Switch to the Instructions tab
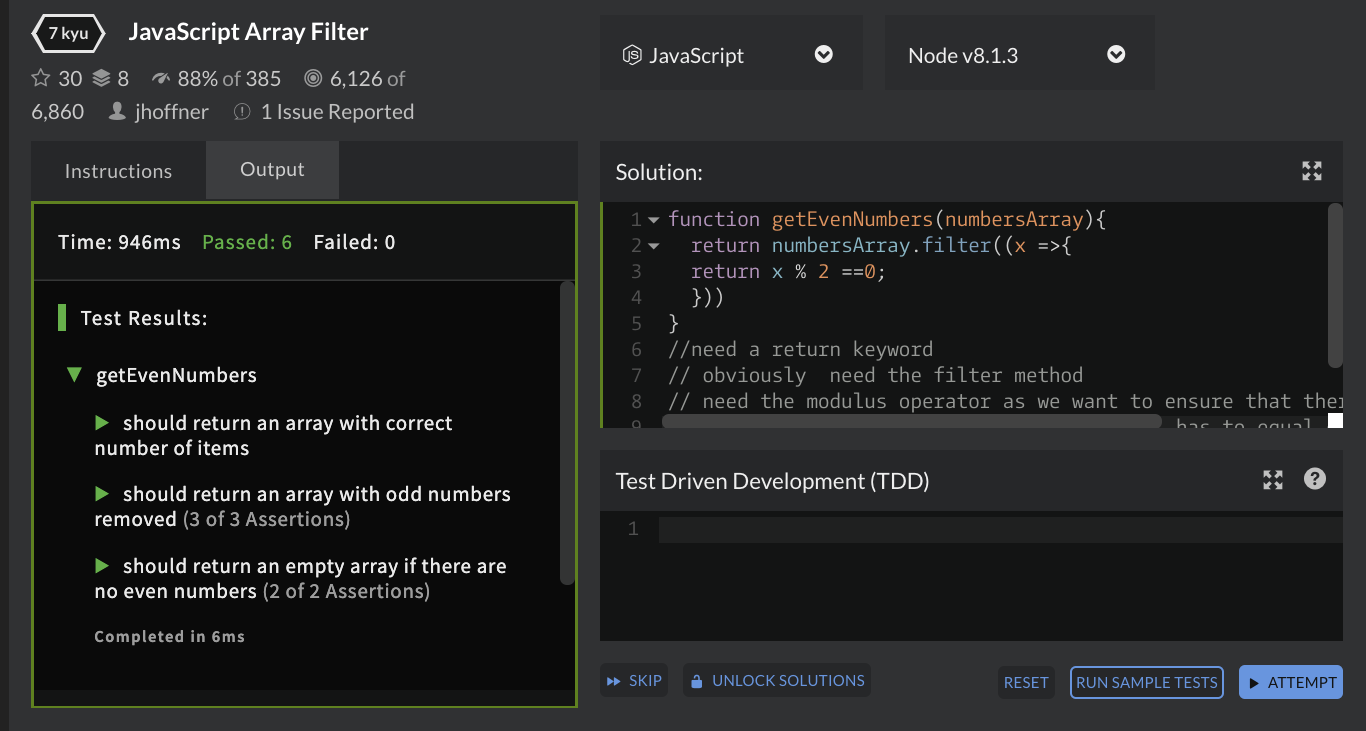Screen dimensions: 1366x731 (117, 170)
